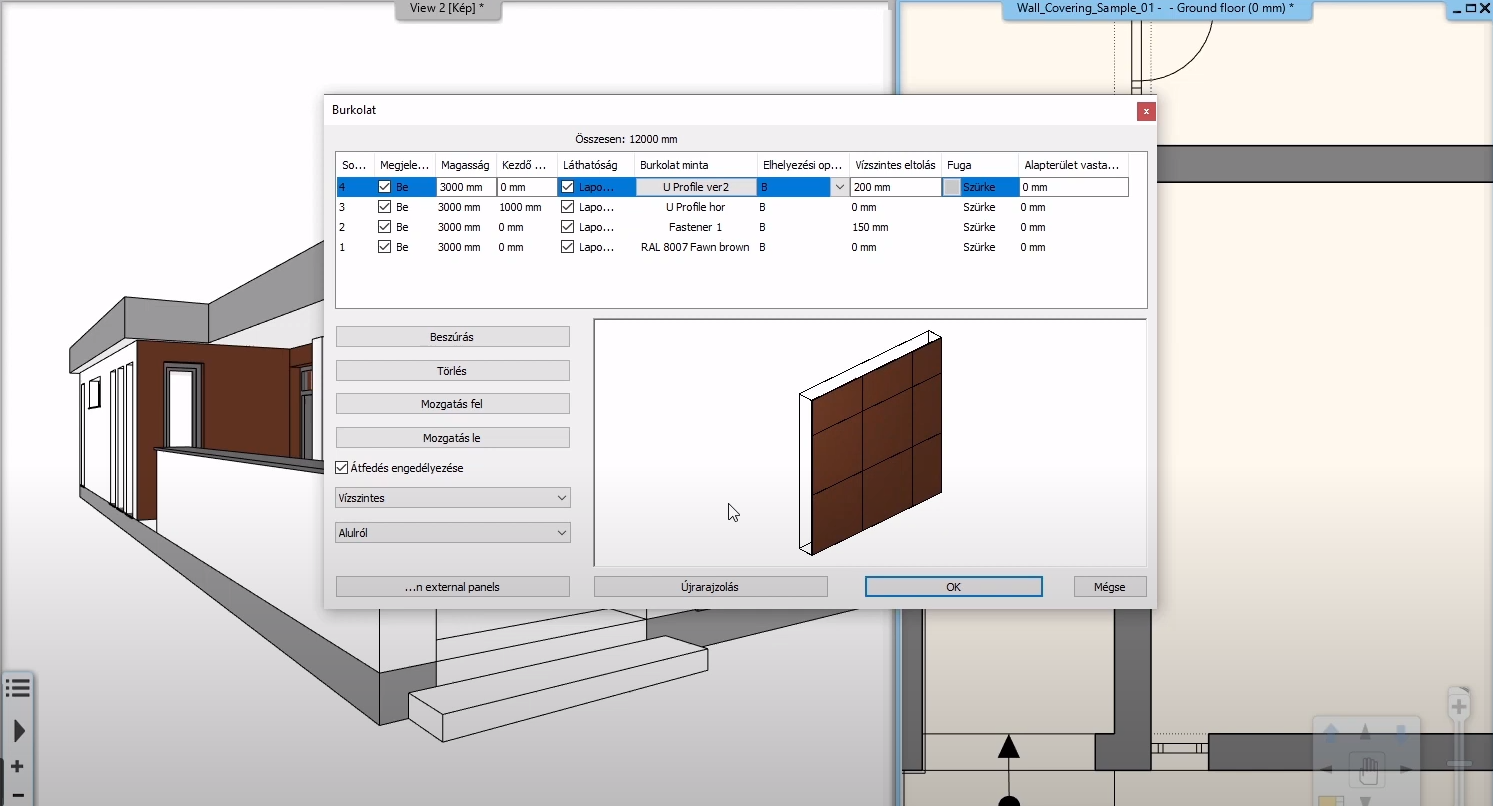Click the play arrow icon in the 3D view

click(18, 731)
